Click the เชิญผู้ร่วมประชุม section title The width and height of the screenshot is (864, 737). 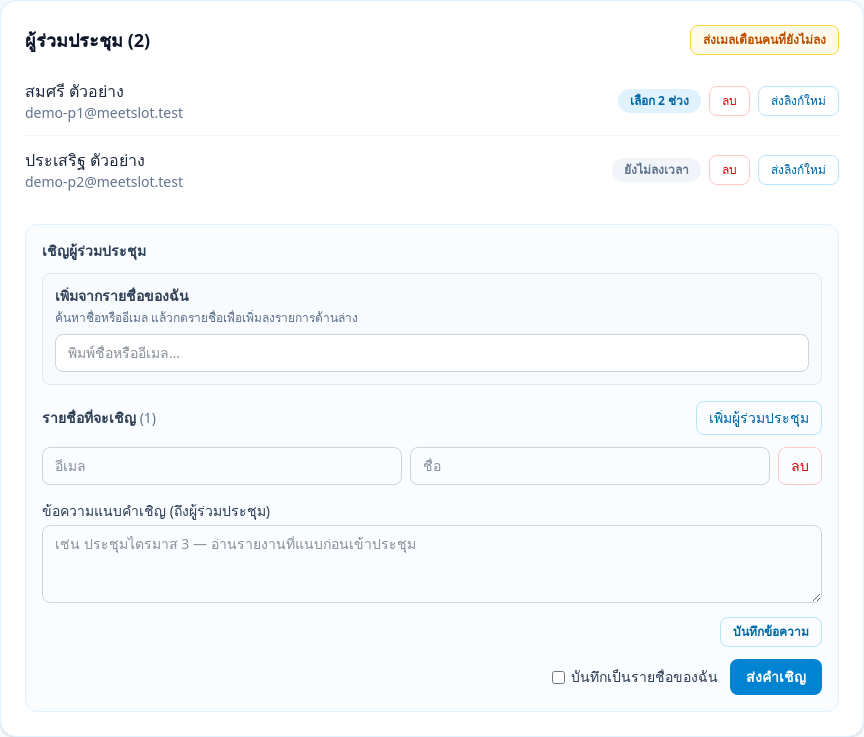coord(94,251)
